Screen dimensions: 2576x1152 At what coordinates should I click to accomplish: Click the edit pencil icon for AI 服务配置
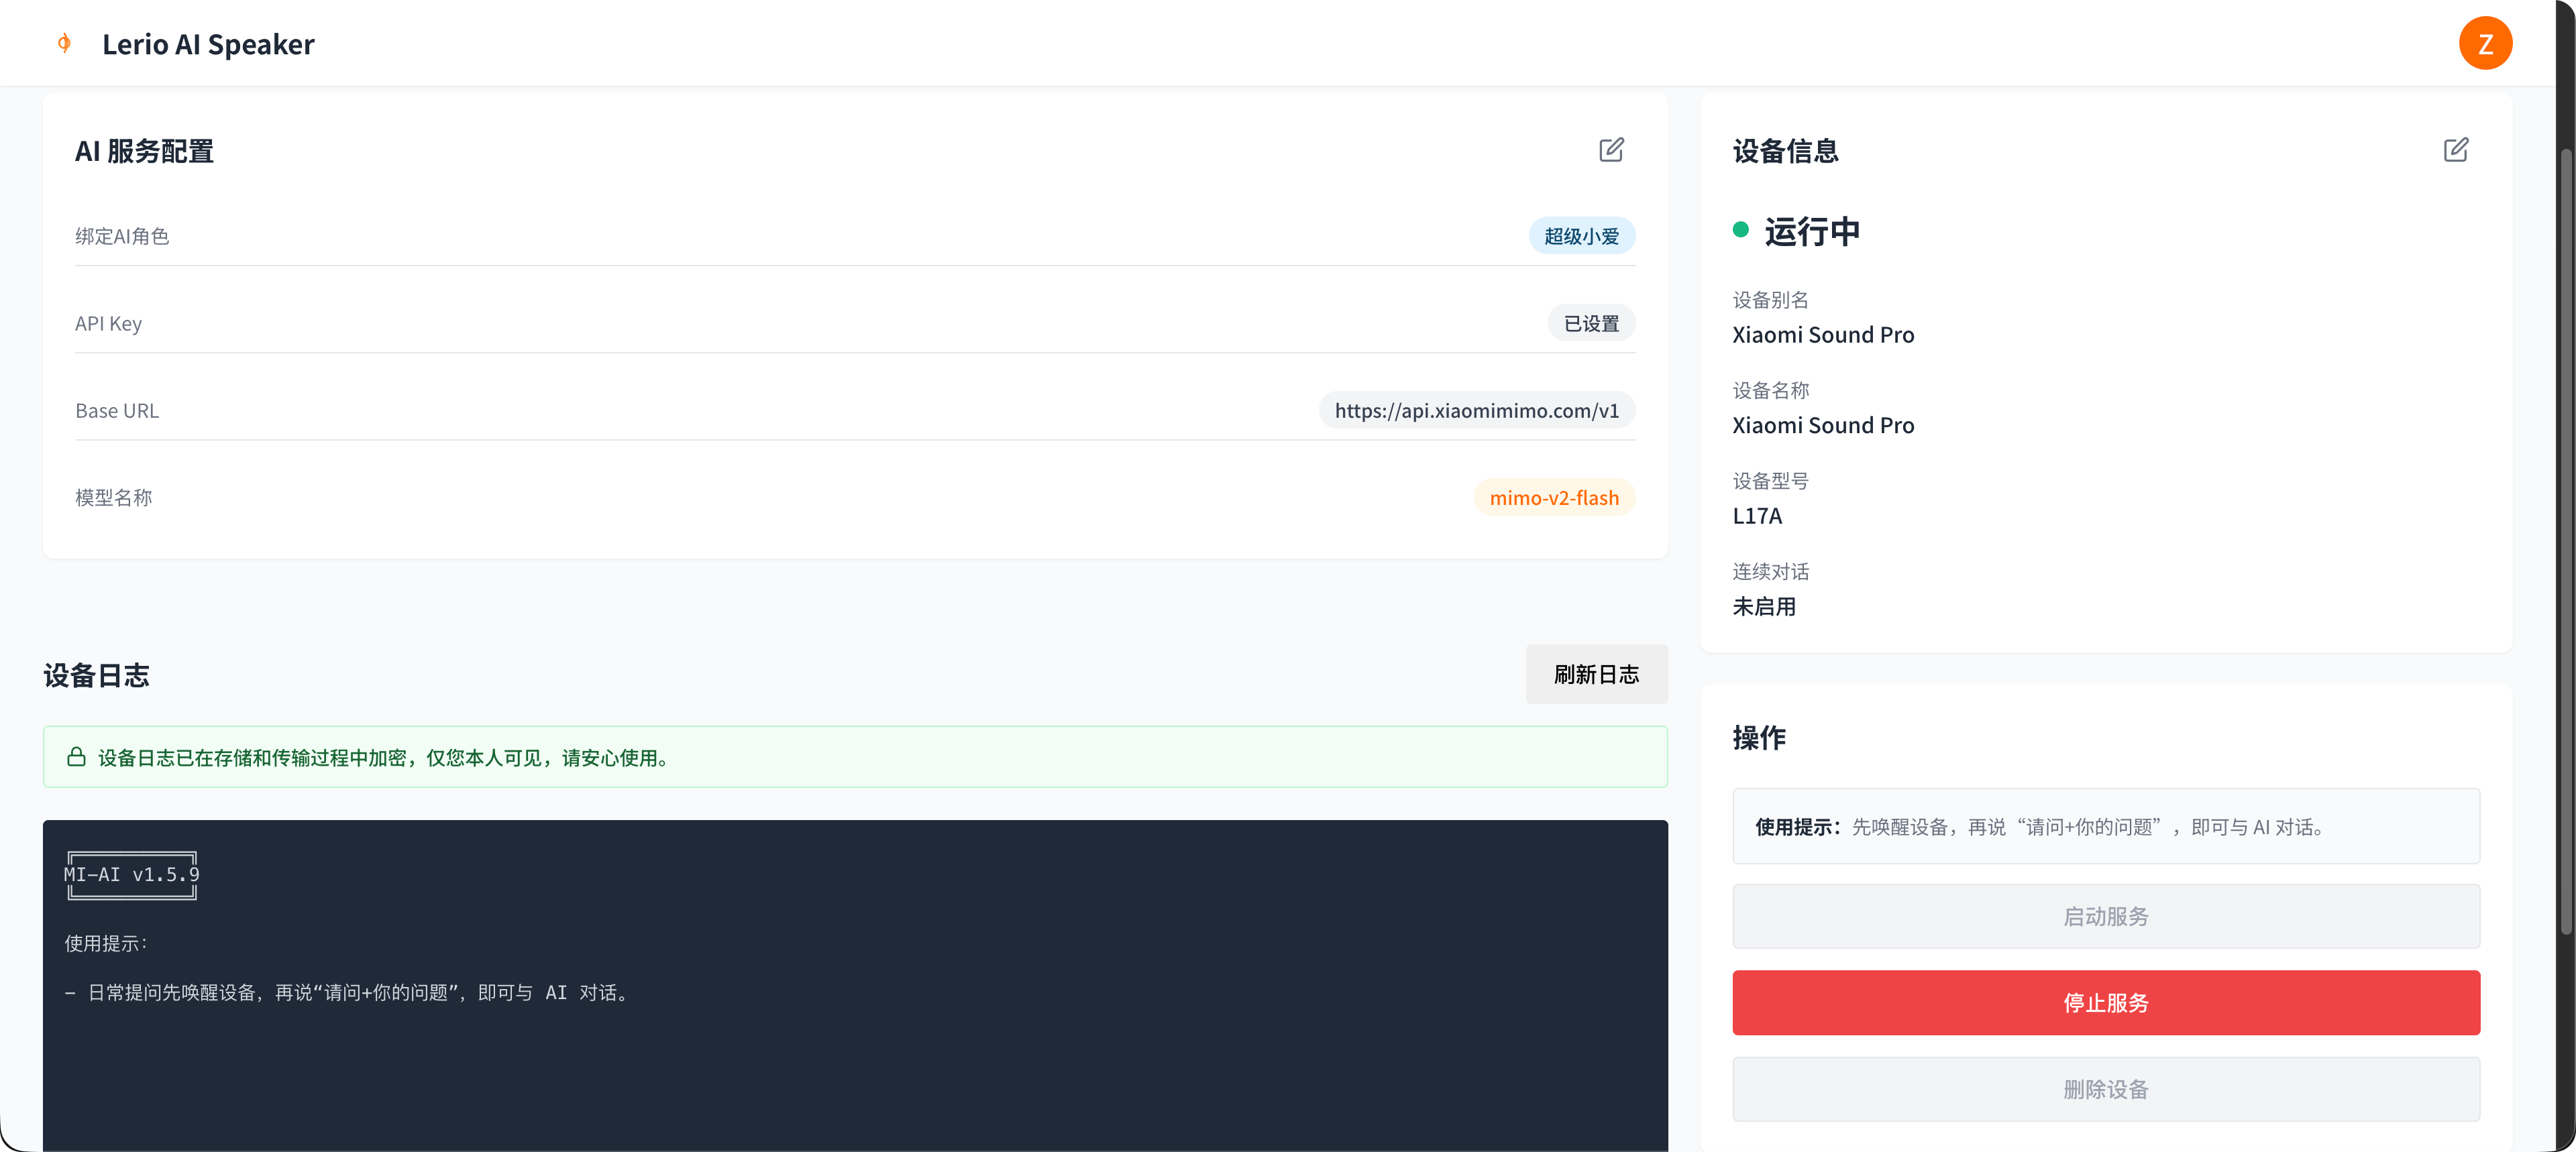[x=1612, y=149]
